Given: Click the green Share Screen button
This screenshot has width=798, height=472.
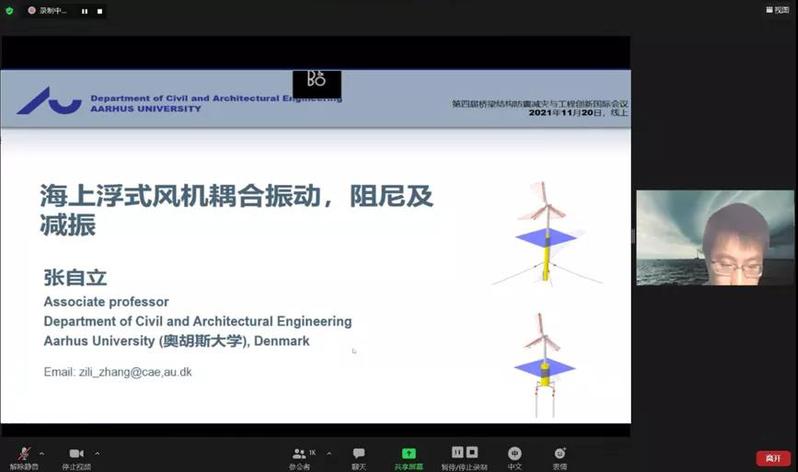Looking at the screenshot, I should coord(408,455).
